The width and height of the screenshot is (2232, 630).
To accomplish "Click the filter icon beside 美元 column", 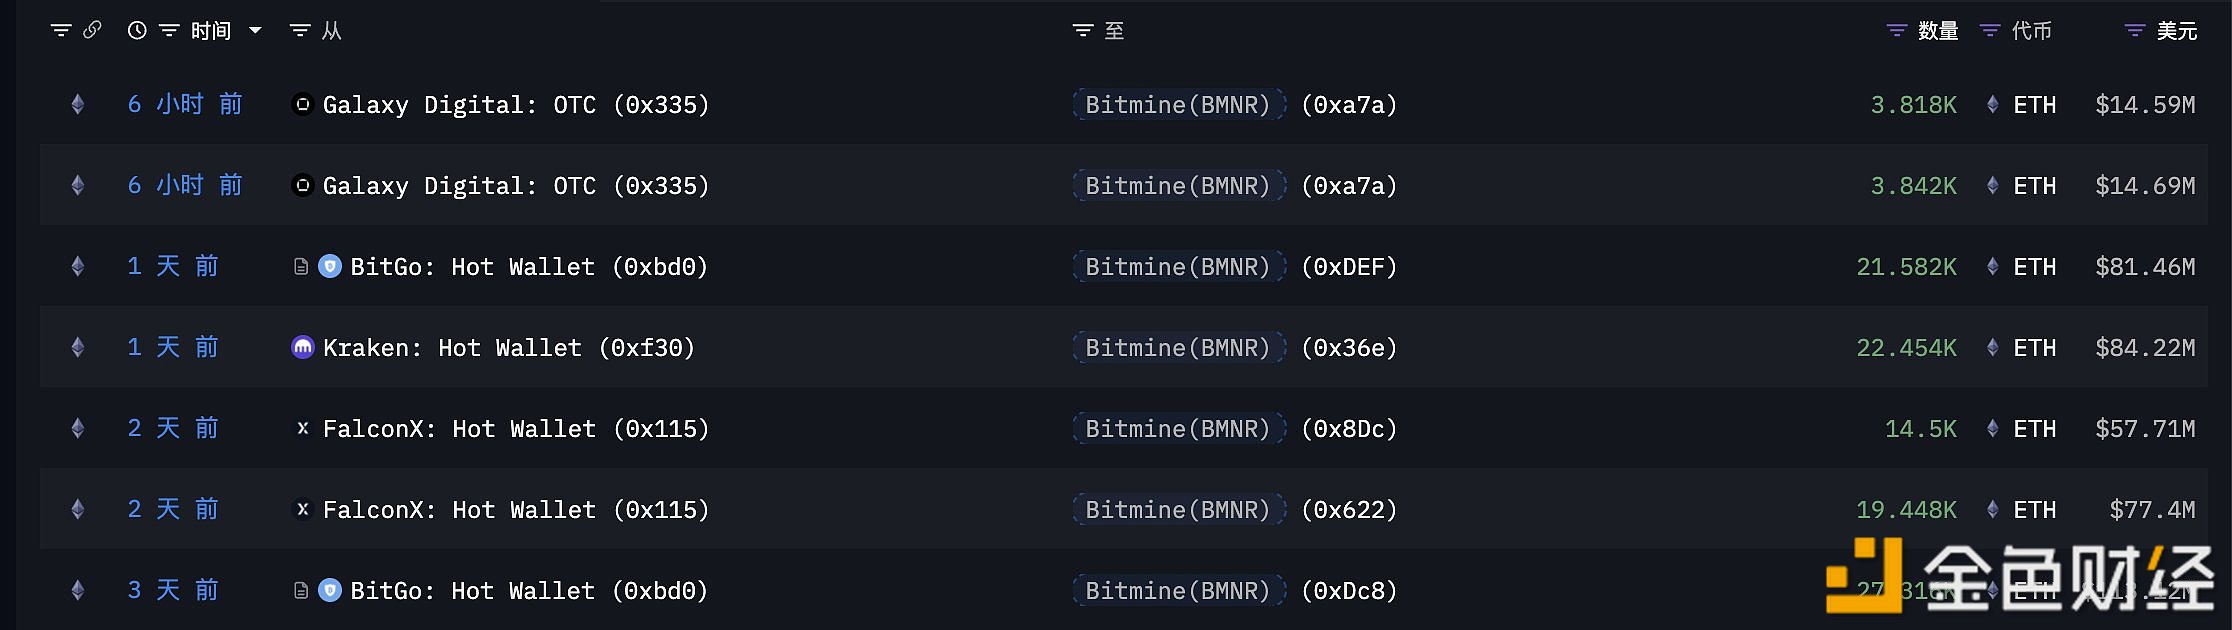I will (2133, 30).
